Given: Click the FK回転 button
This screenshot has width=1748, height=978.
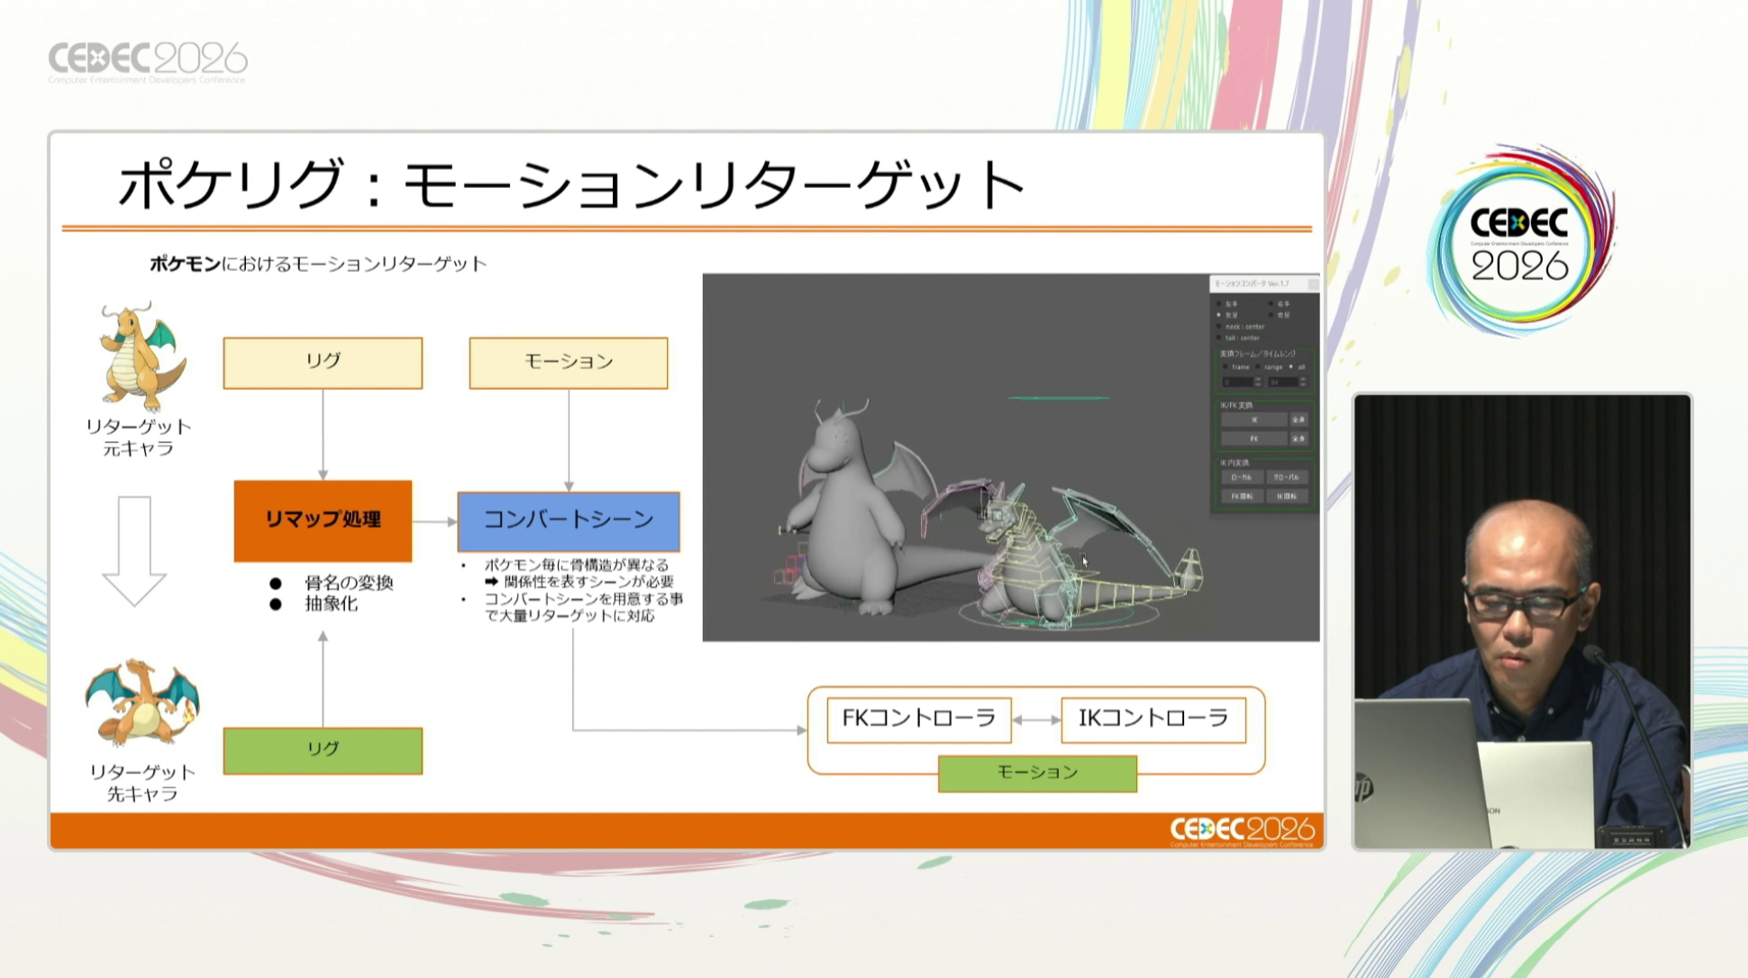Looking at the screenshot, I should (1242, 496).
